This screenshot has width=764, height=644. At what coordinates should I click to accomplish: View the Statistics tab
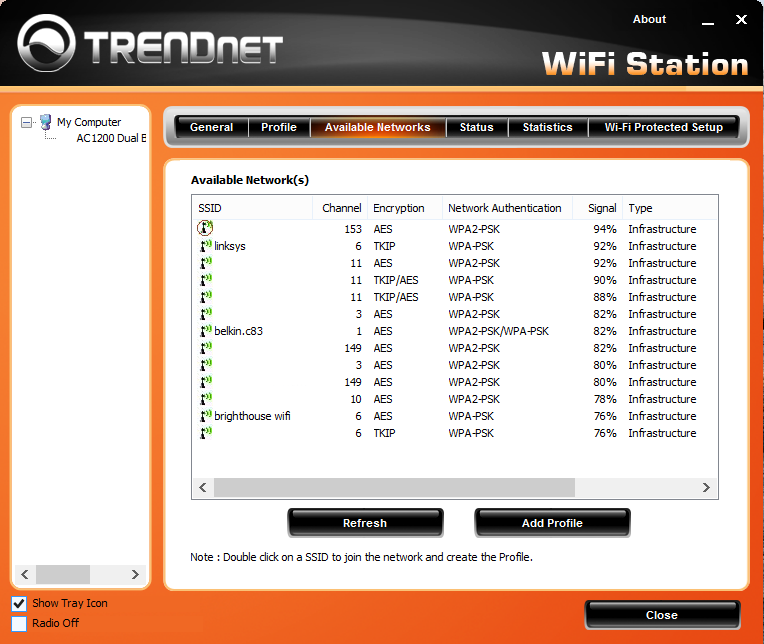548,127
